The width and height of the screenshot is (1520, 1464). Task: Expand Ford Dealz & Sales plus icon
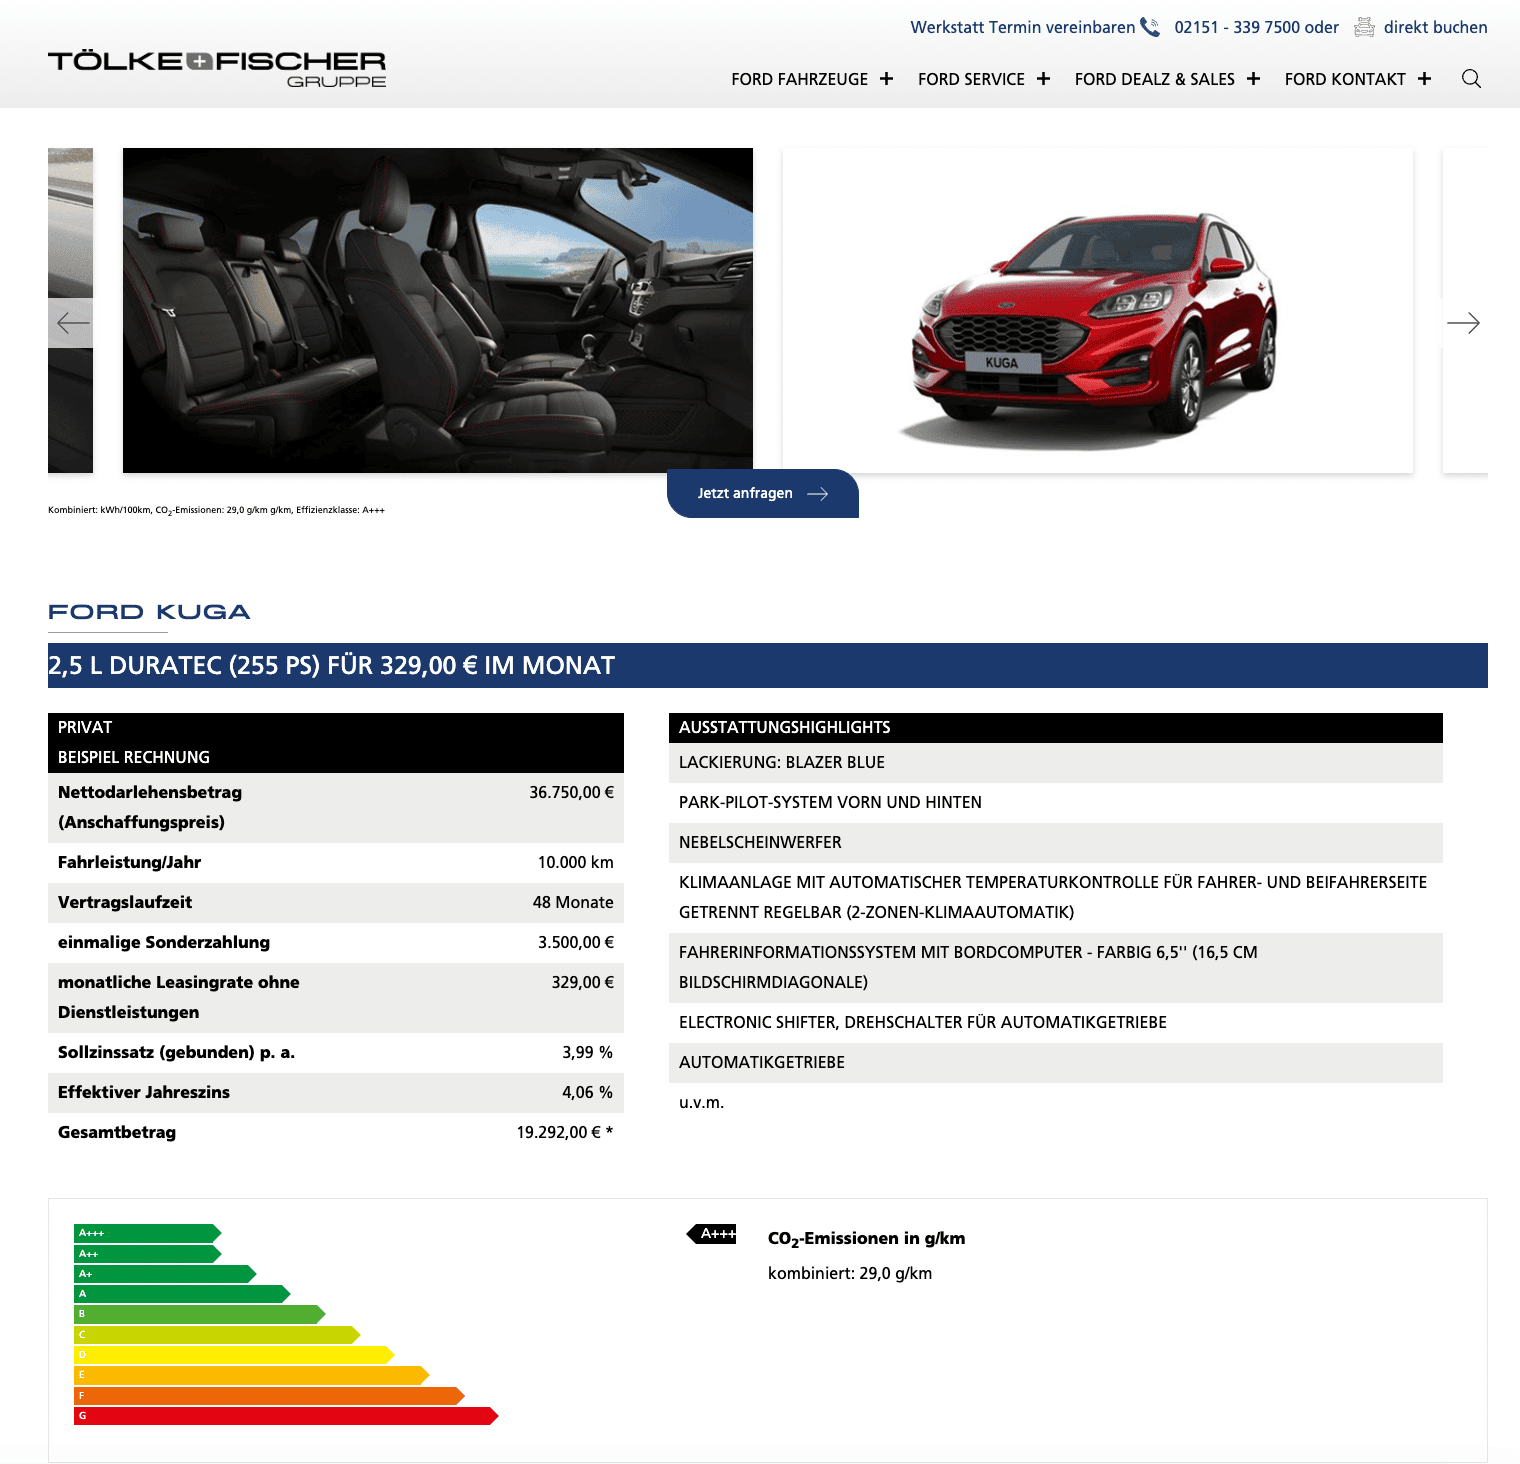(1253, 79)
